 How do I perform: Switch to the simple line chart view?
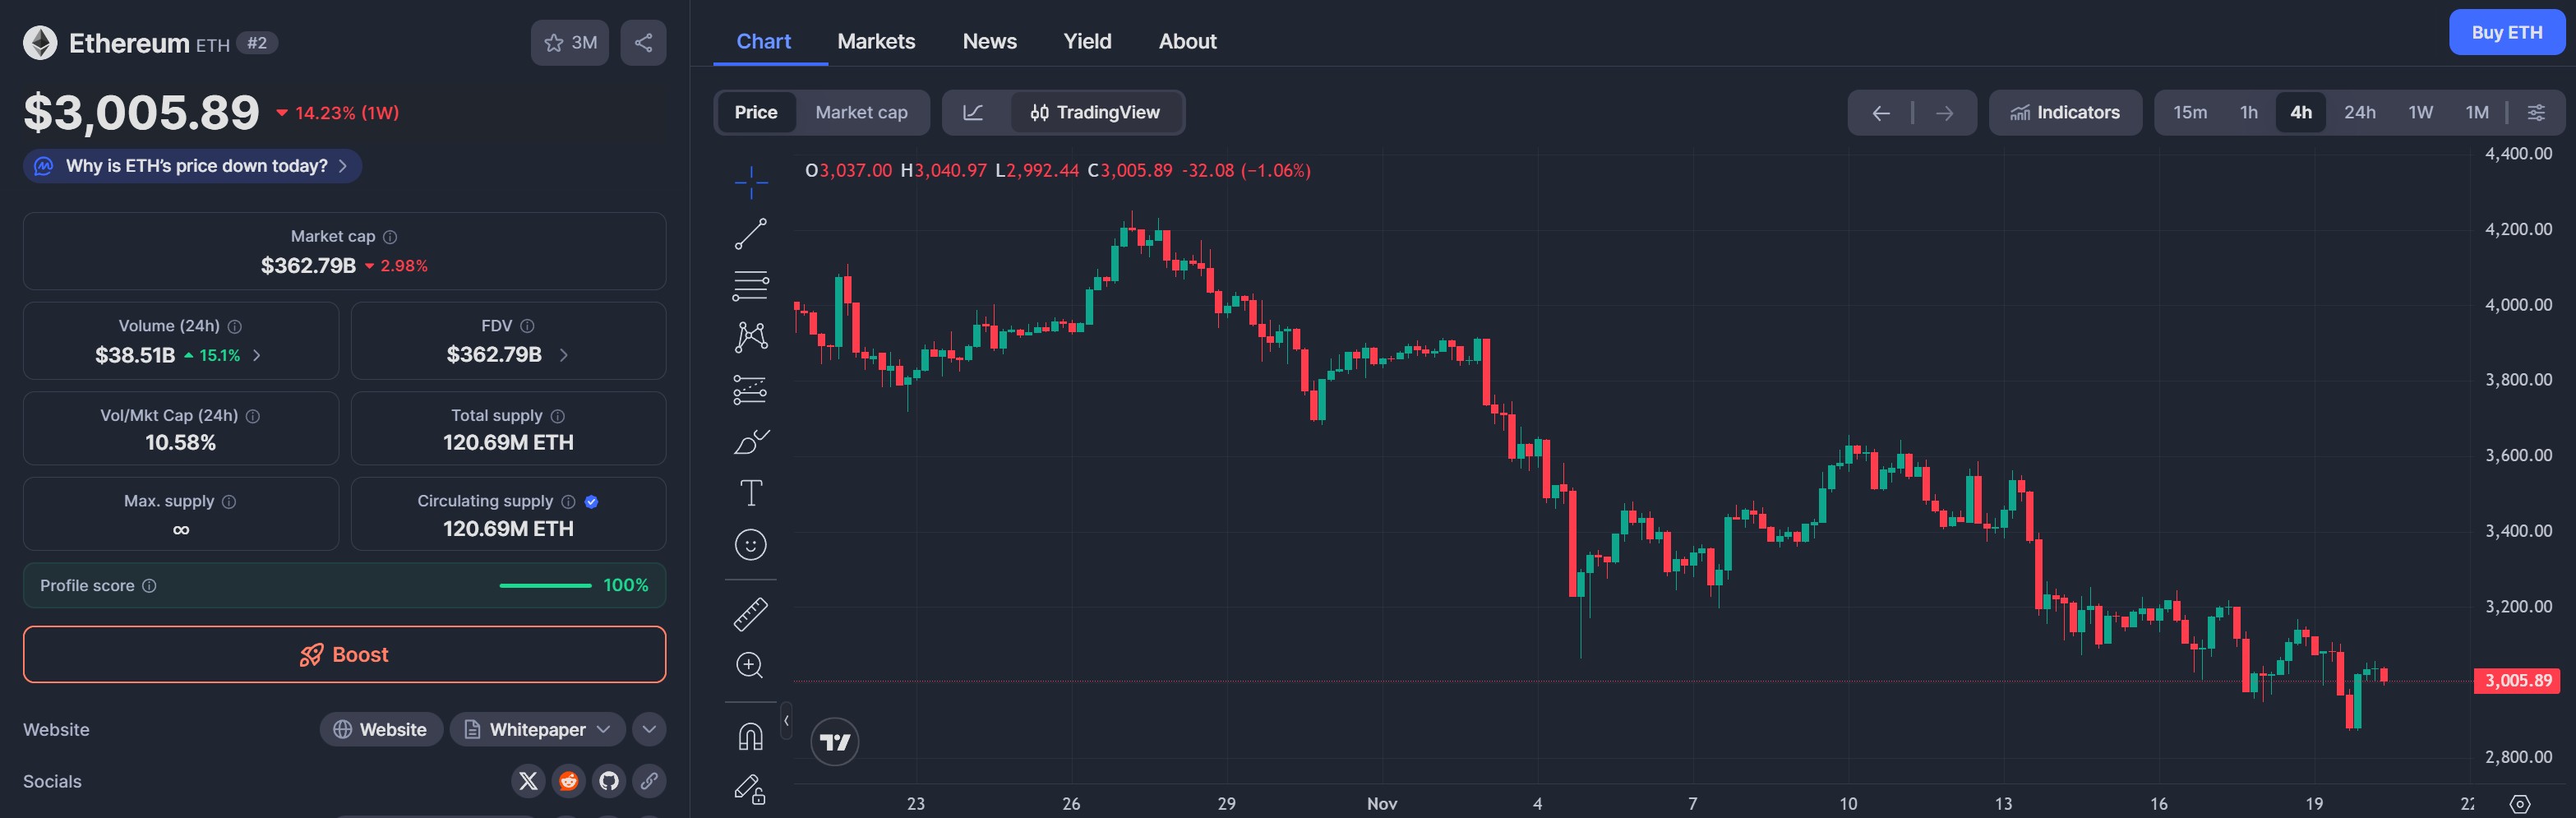click(973, 112)
